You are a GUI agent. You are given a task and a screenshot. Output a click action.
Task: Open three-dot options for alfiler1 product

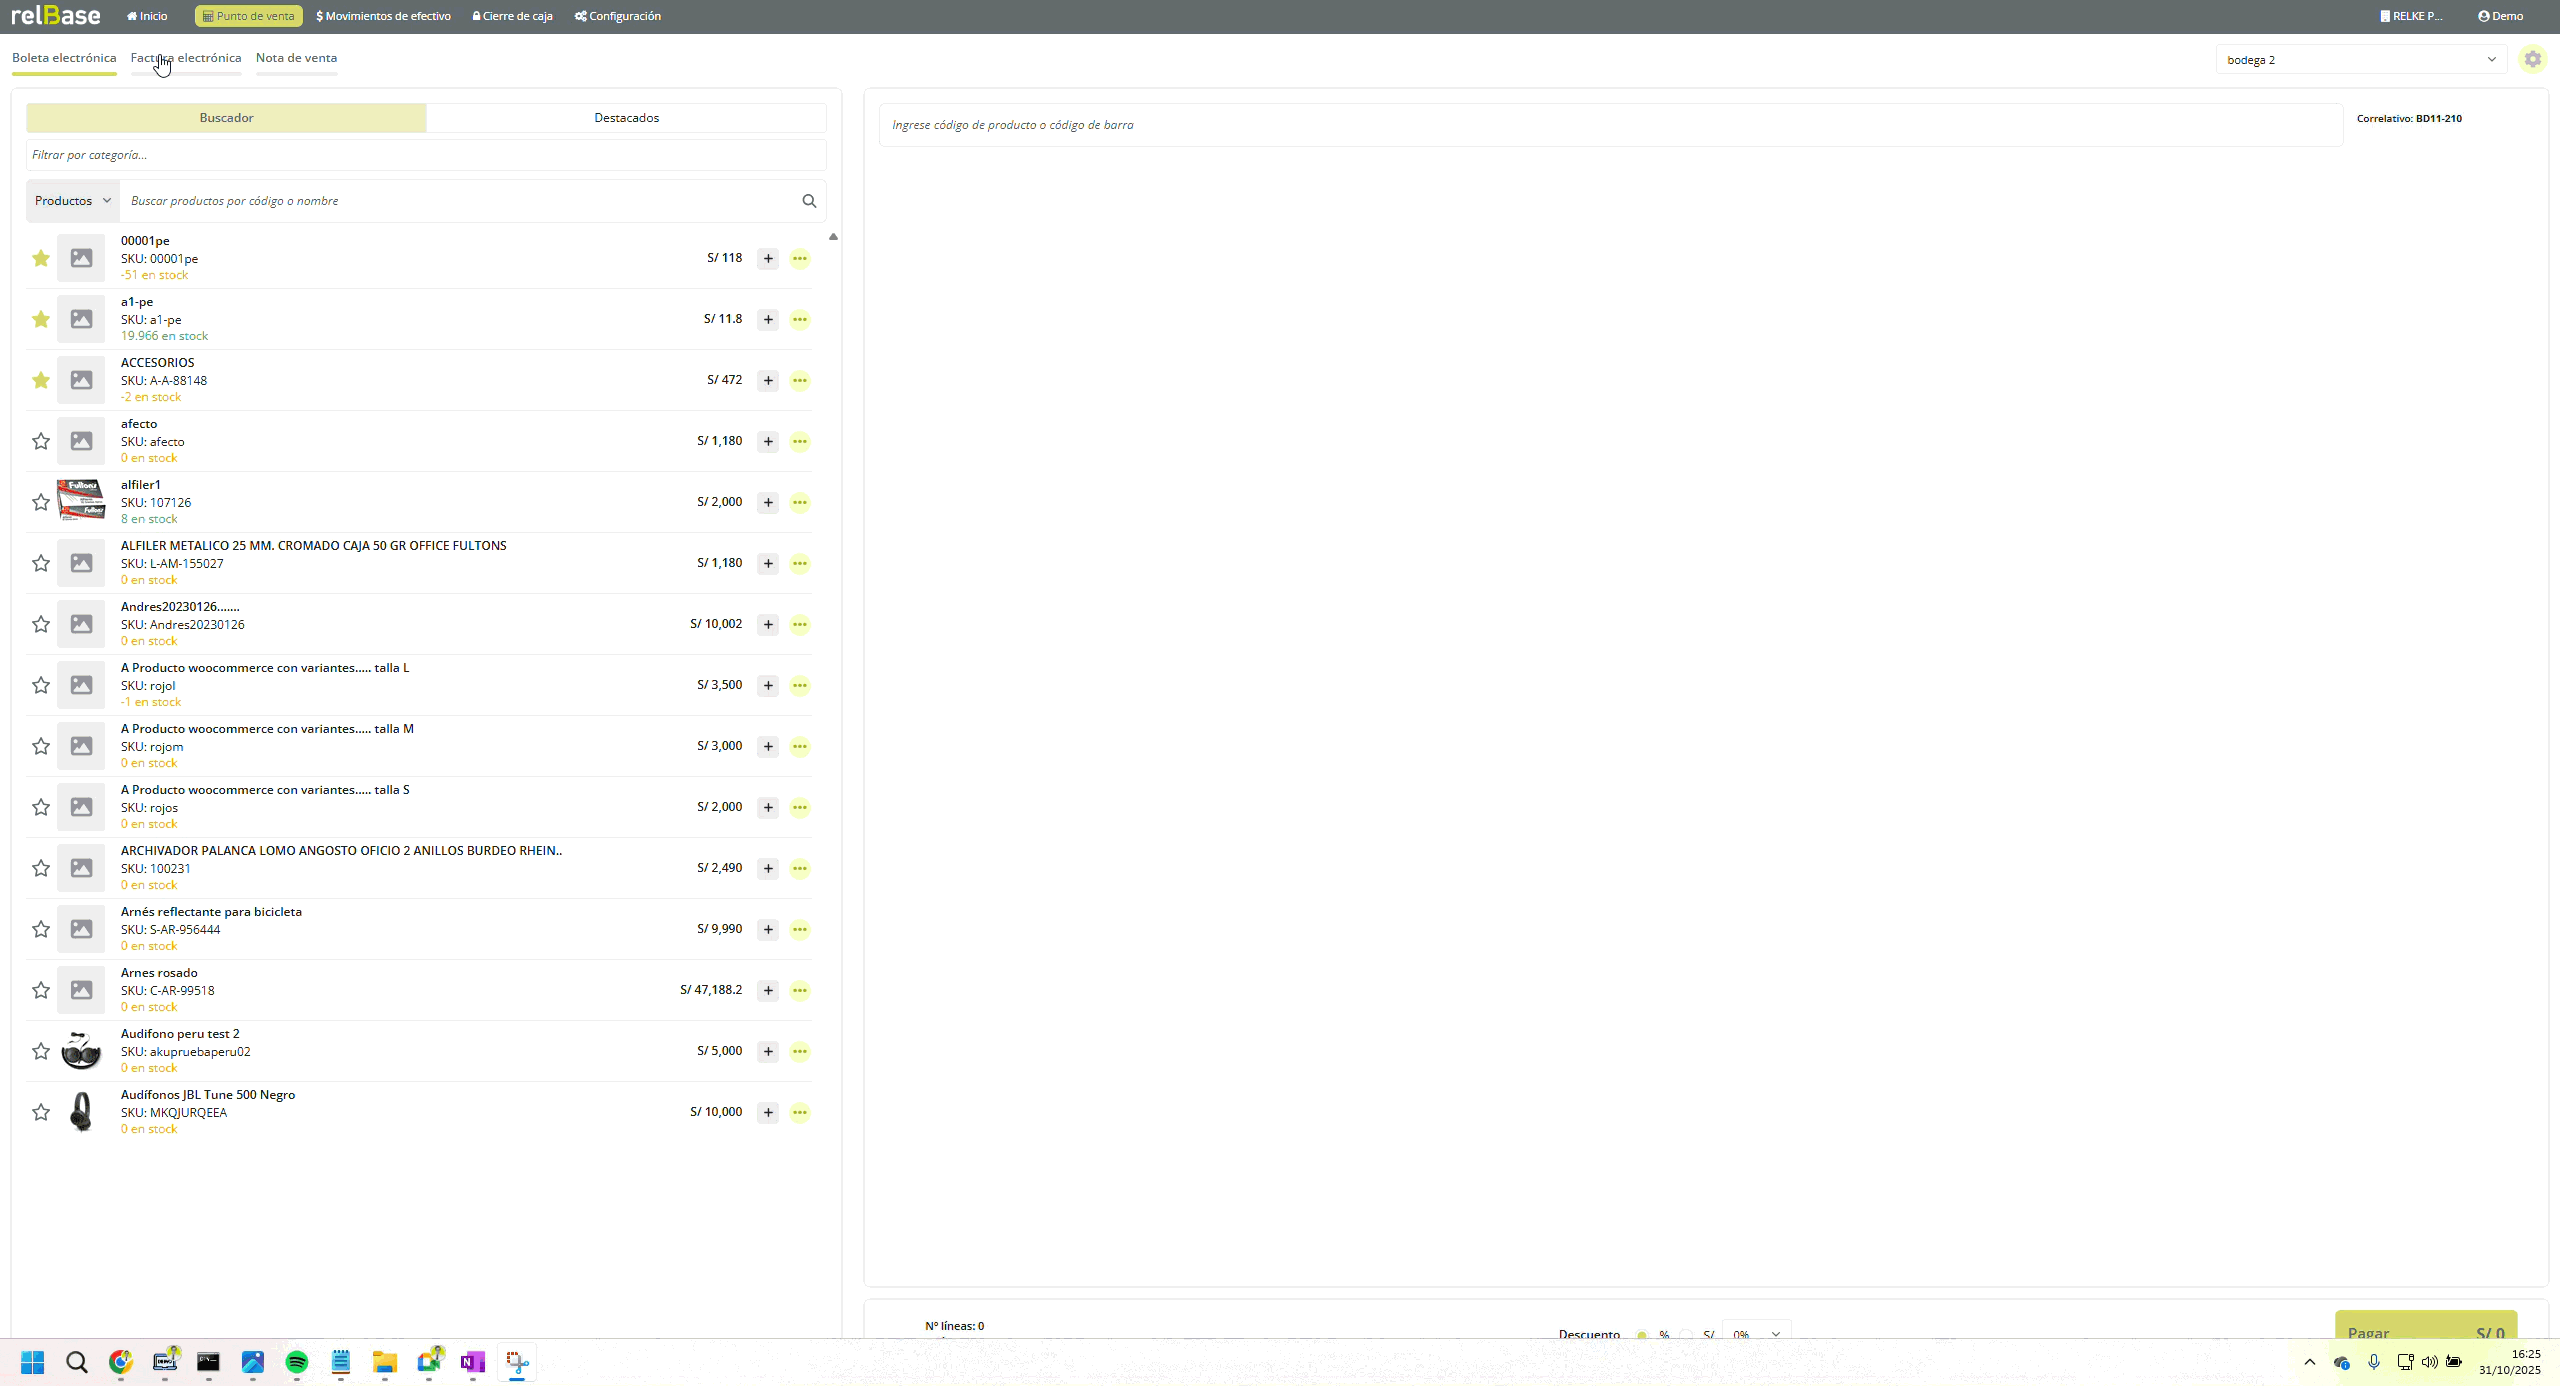coord(800,503)
